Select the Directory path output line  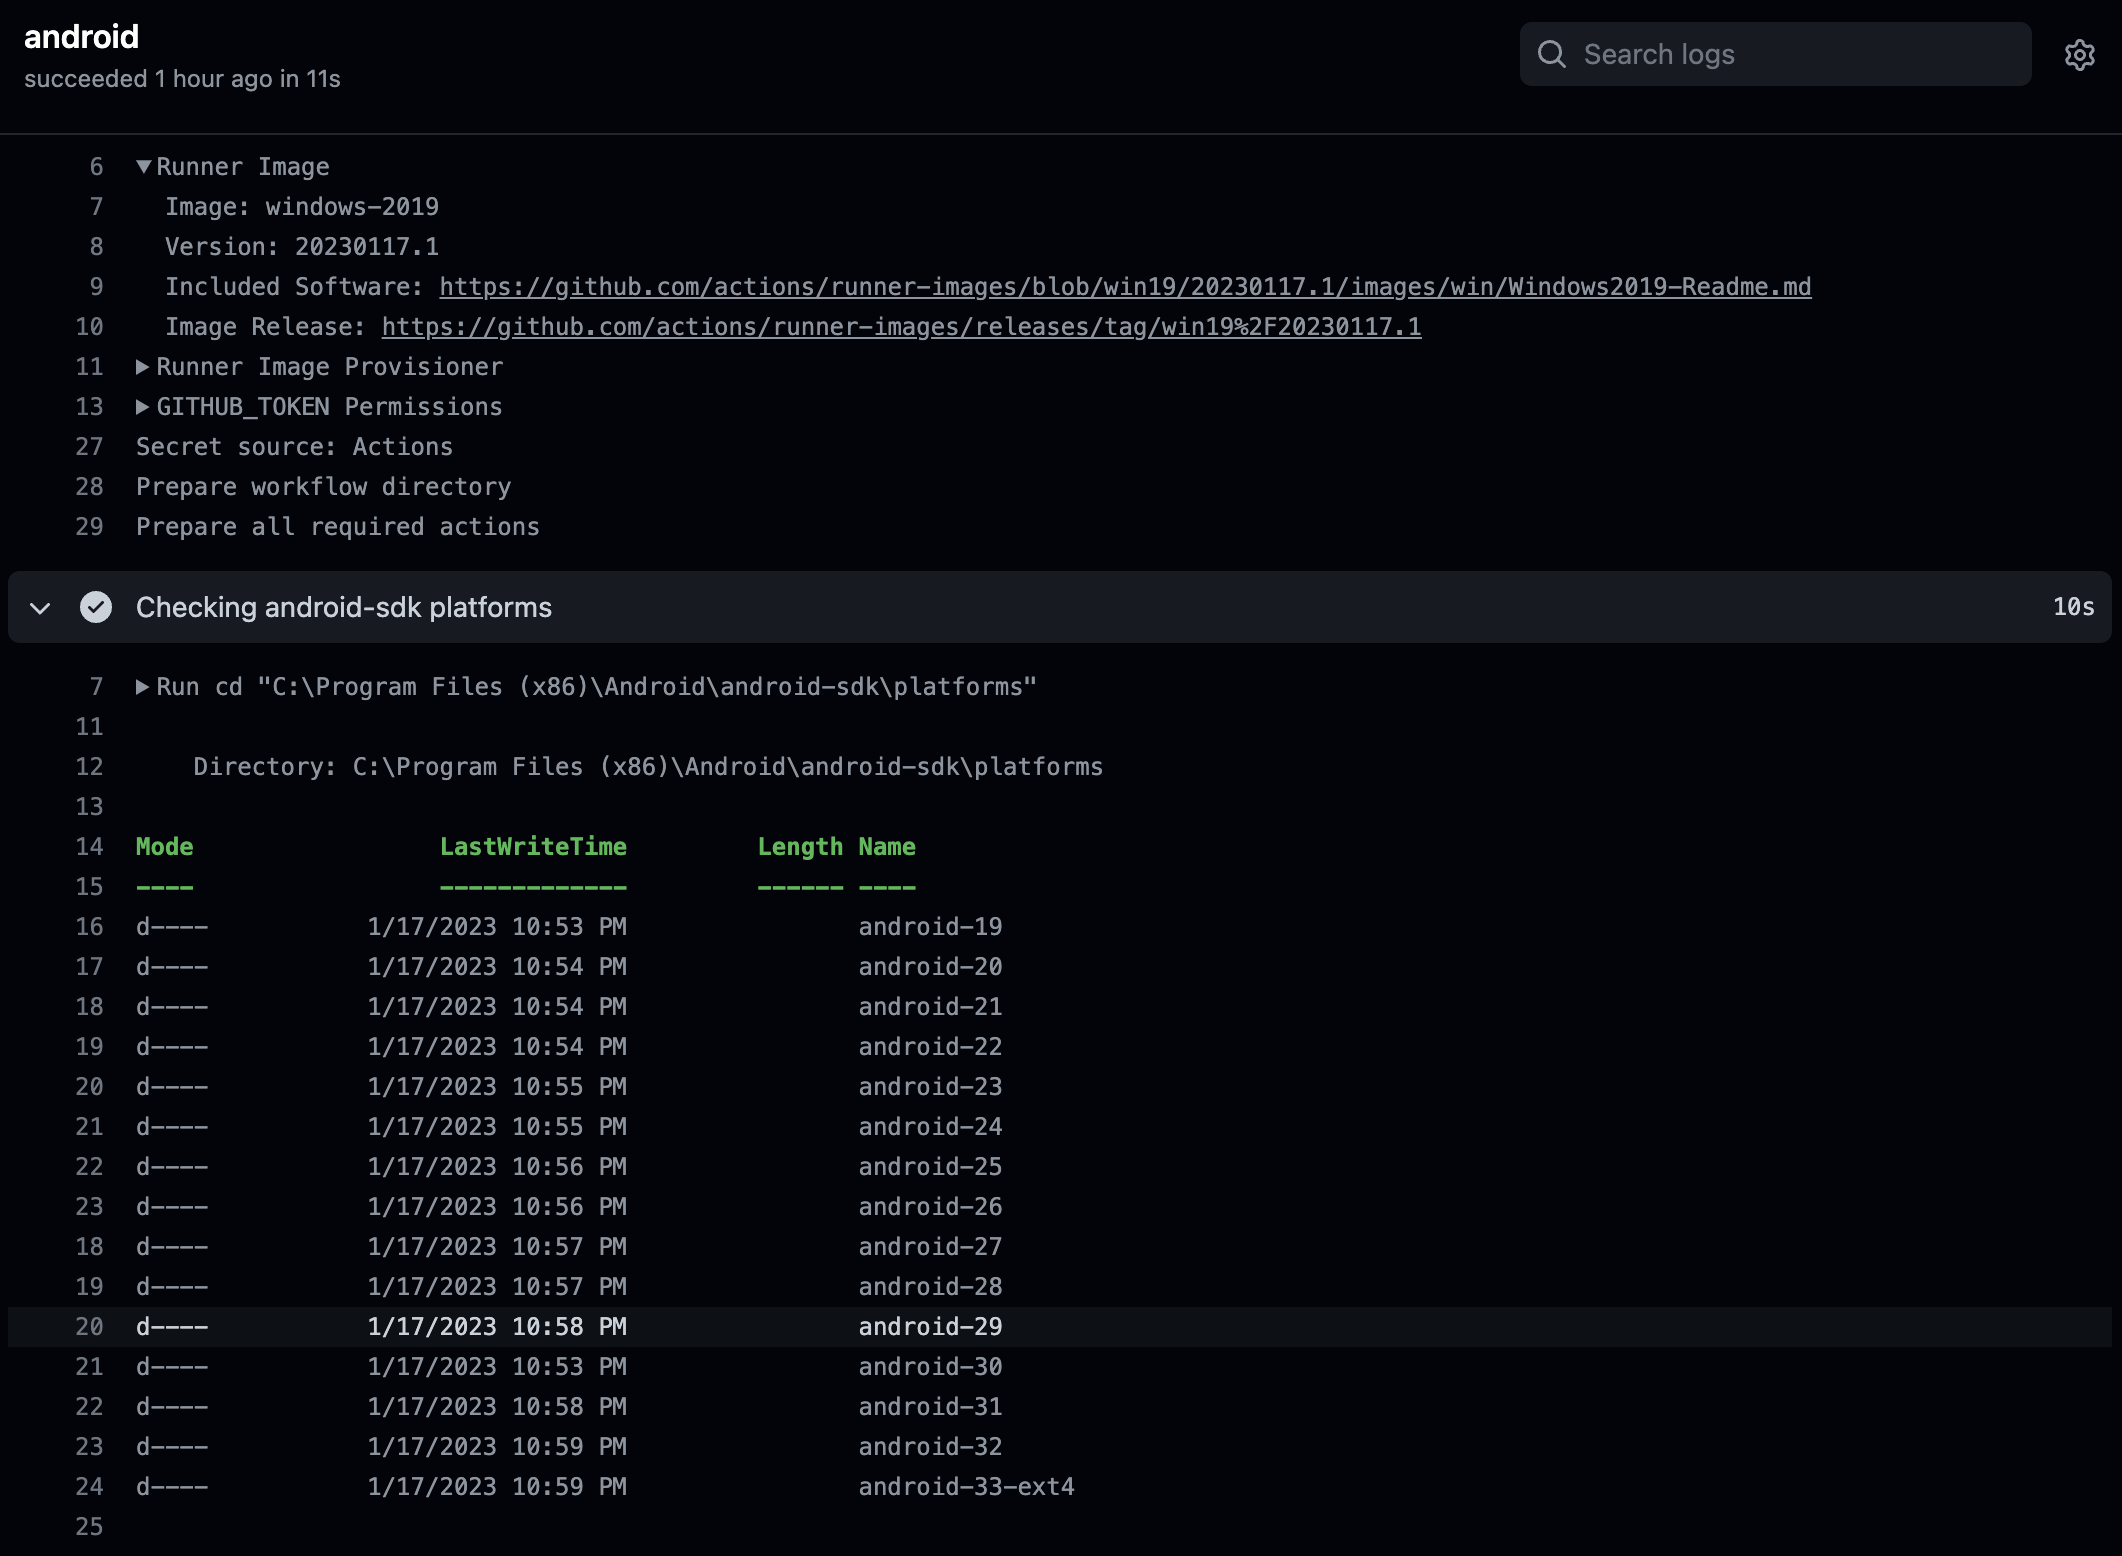pos(647,767)
